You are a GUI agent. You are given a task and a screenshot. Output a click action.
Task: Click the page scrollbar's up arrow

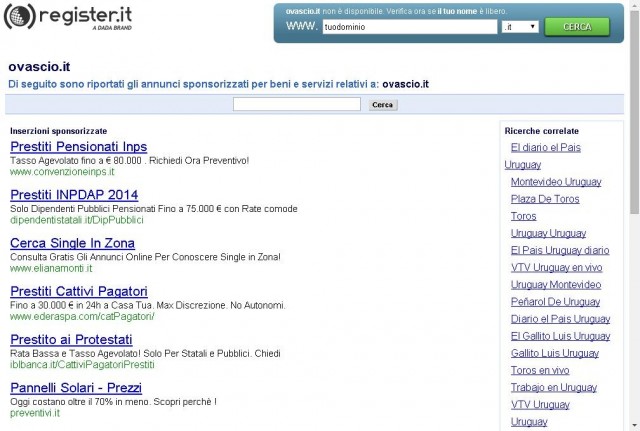[x=635, y=4]
